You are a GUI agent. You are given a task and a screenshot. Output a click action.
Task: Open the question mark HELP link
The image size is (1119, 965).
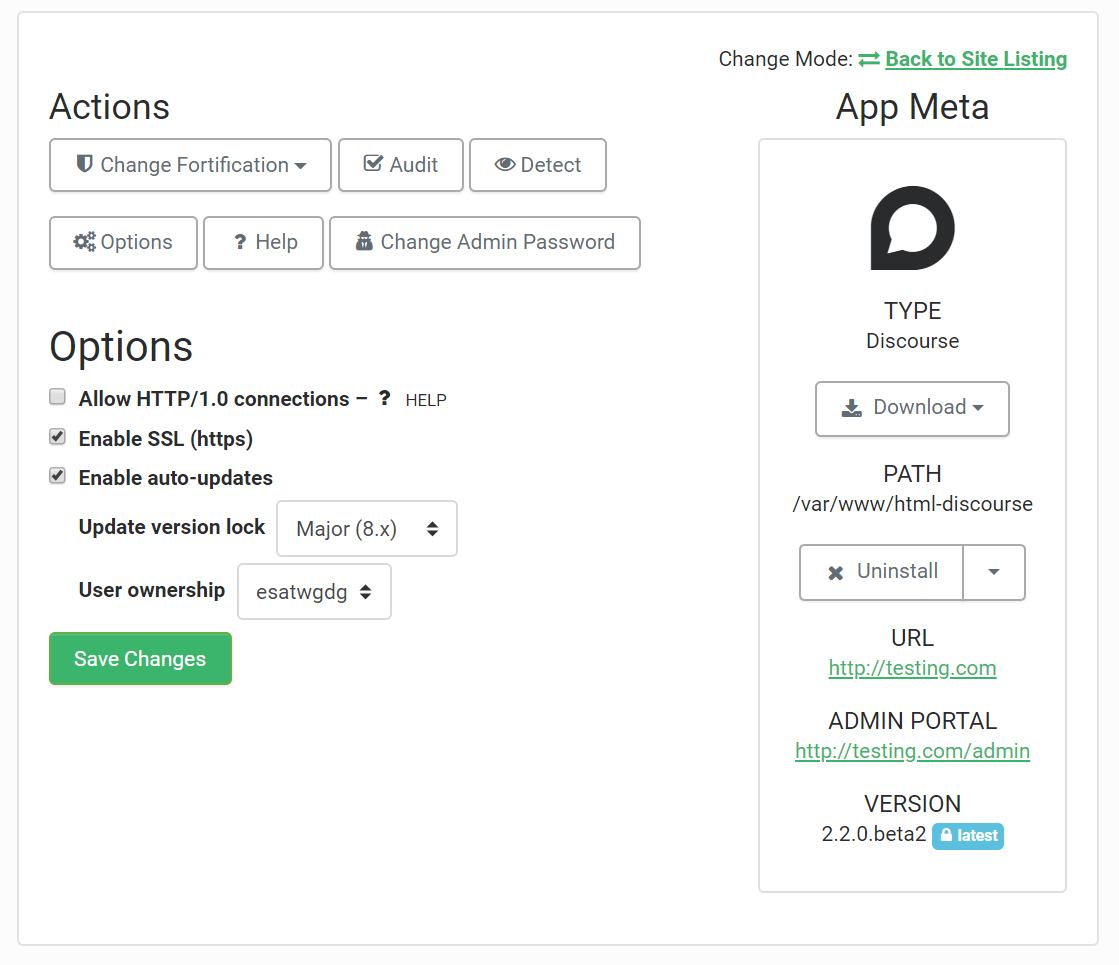(x=412, y=399)
